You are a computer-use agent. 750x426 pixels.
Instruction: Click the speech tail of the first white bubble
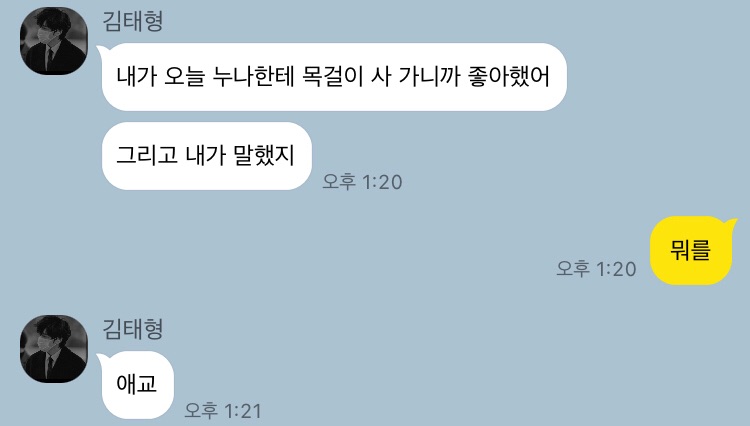pos(102,49)
